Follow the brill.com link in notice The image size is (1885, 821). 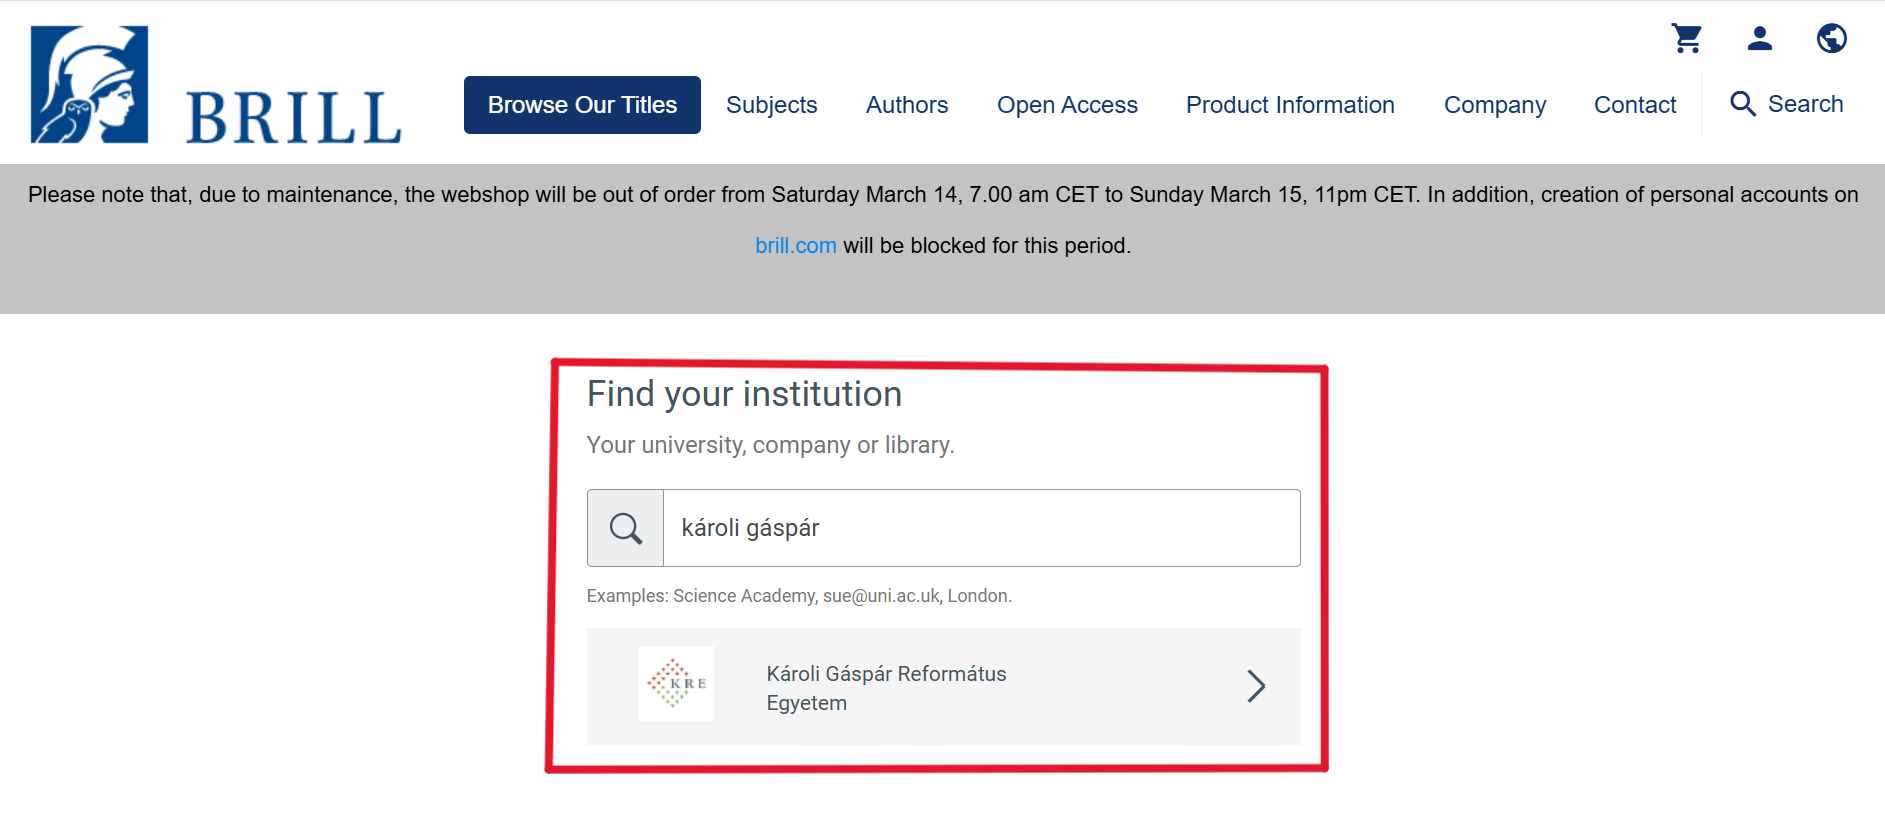[795, 246]
